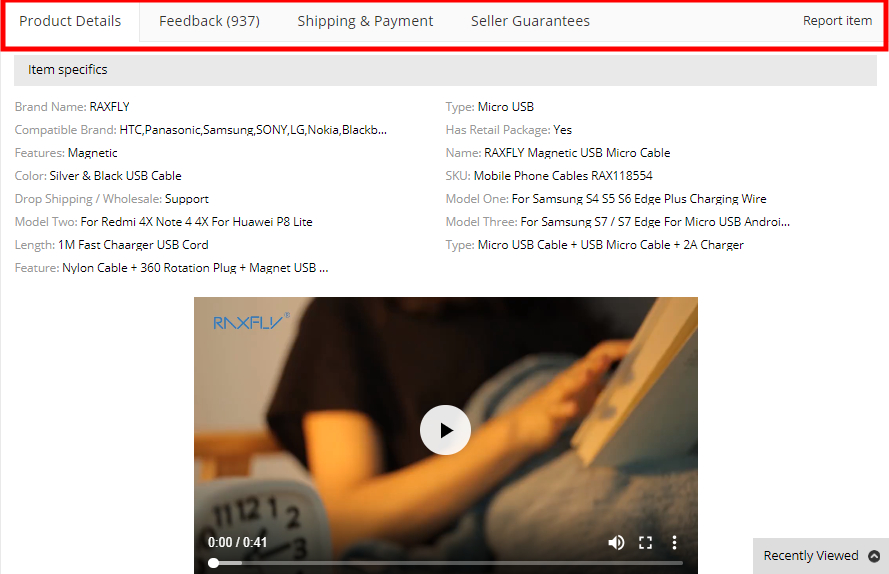This screenshot has height=574, width=889.
Task: Play the RAXFLY product video
Action: point(445,430)
